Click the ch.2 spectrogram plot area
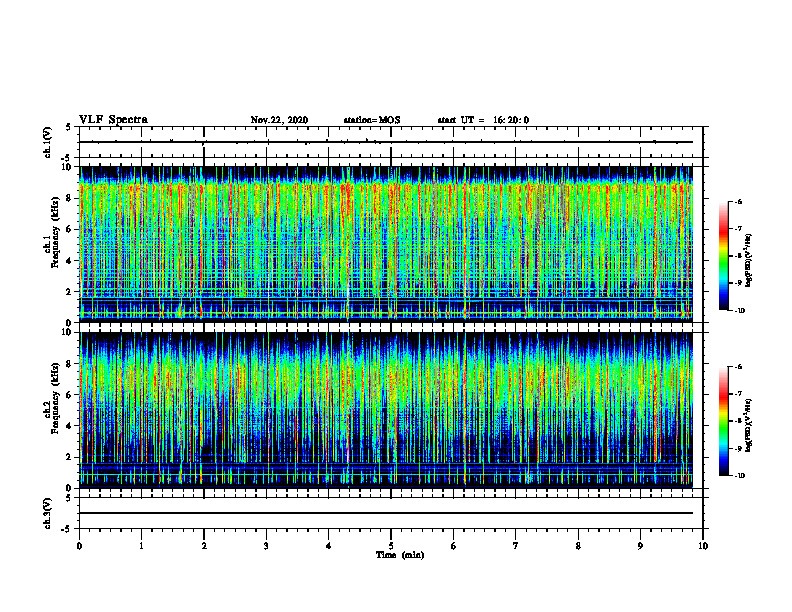Viewport: 792px width, 612px height. [x=386, y=410]
